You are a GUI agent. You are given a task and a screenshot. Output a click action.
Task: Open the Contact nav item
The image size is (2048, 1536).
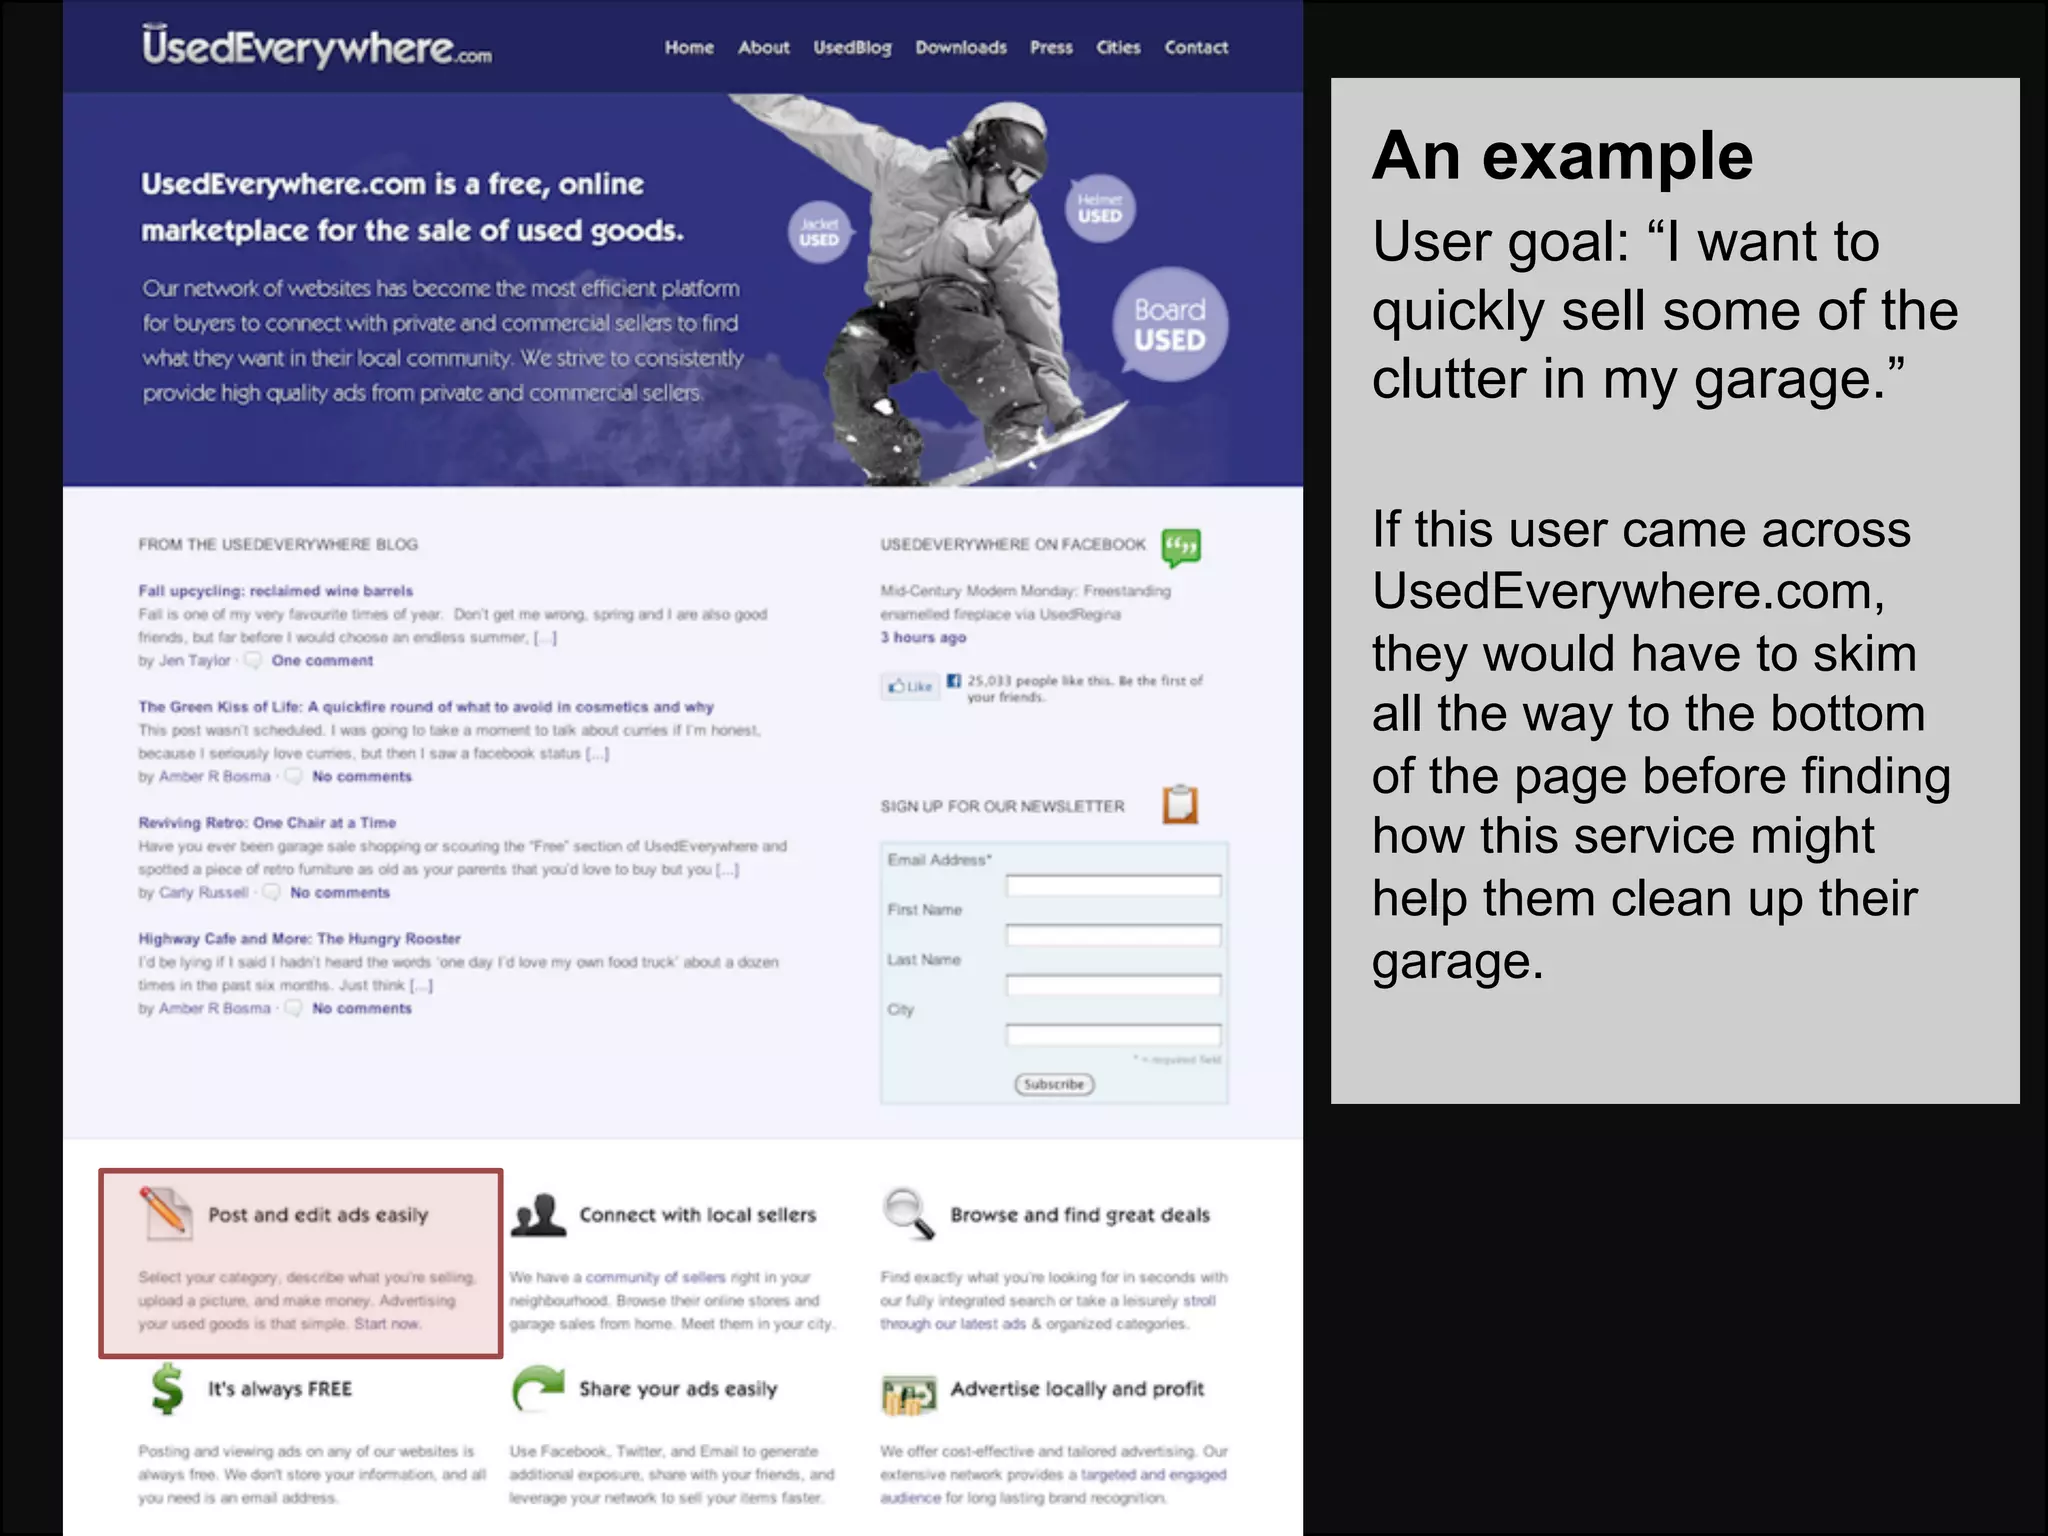coord(1196,47)
